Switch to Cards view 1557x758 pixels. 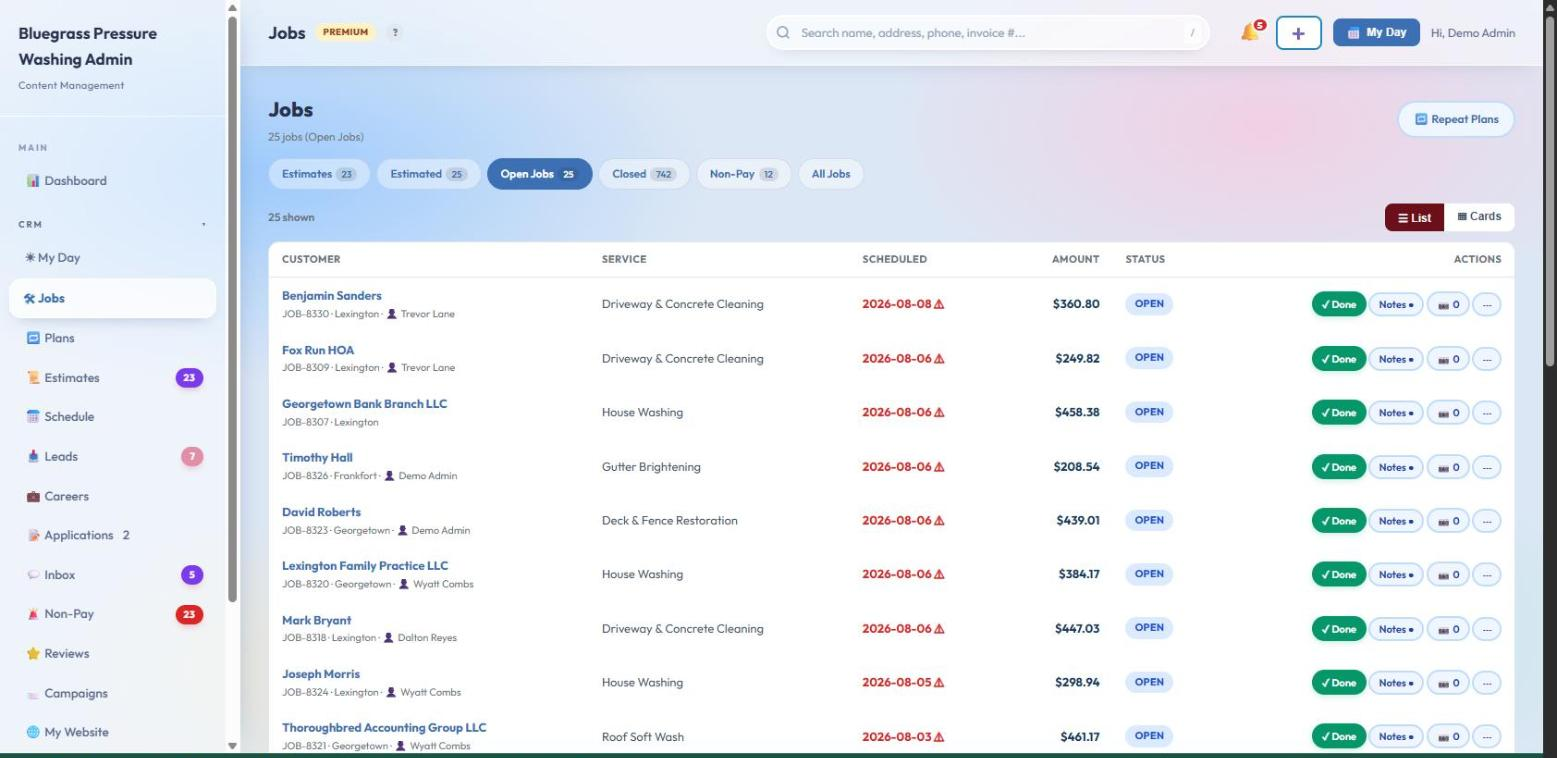click(1479, 217)
